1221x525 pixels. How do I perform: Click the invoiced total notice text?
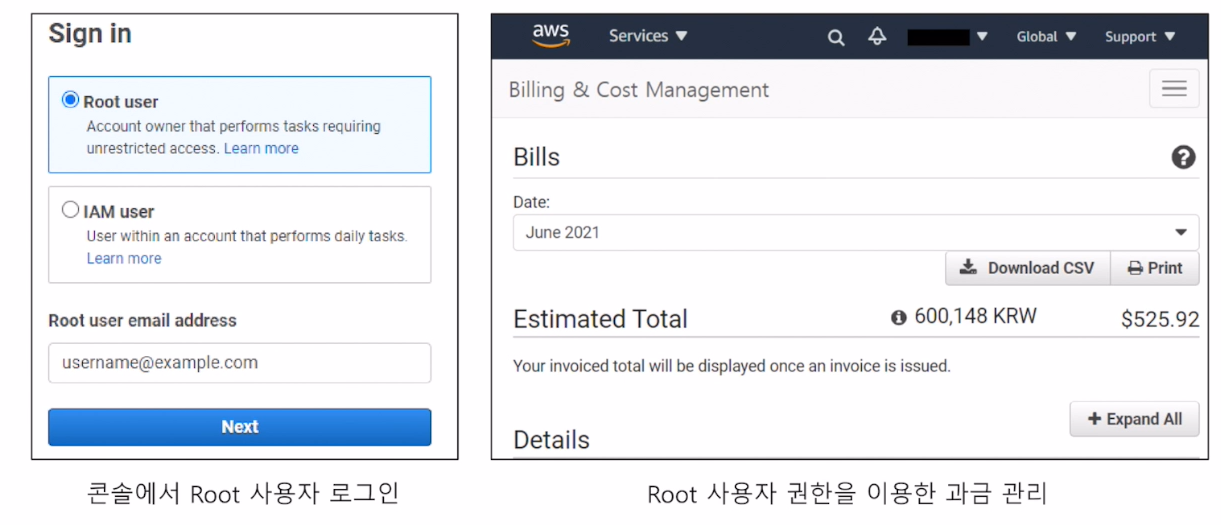(732, 366)
